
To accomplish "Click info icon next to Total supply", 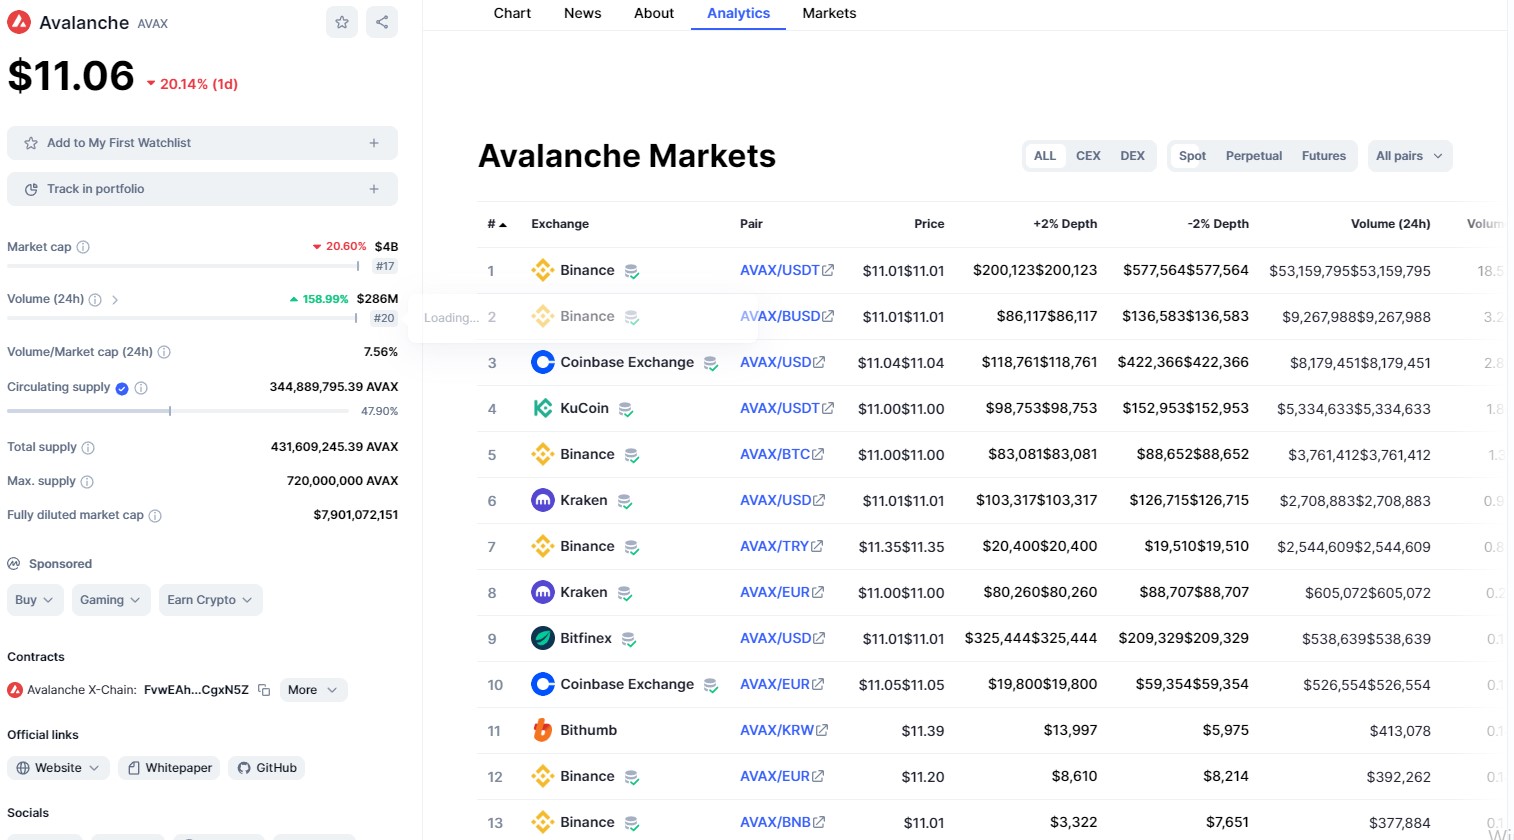I will coord(88,448).
